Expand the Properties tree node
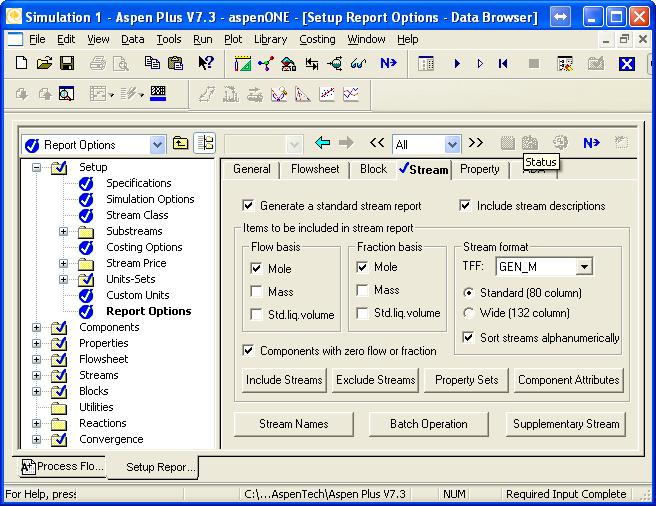Image resolution: width=656 pixels, height=506 pixels. tap(36, 343)
